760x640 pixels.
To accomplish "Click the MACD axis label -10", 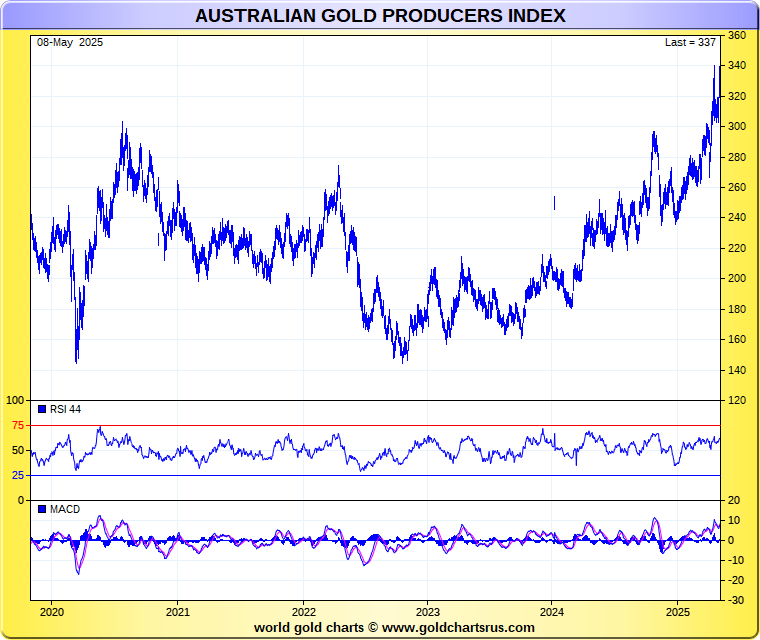I will 736,560.
